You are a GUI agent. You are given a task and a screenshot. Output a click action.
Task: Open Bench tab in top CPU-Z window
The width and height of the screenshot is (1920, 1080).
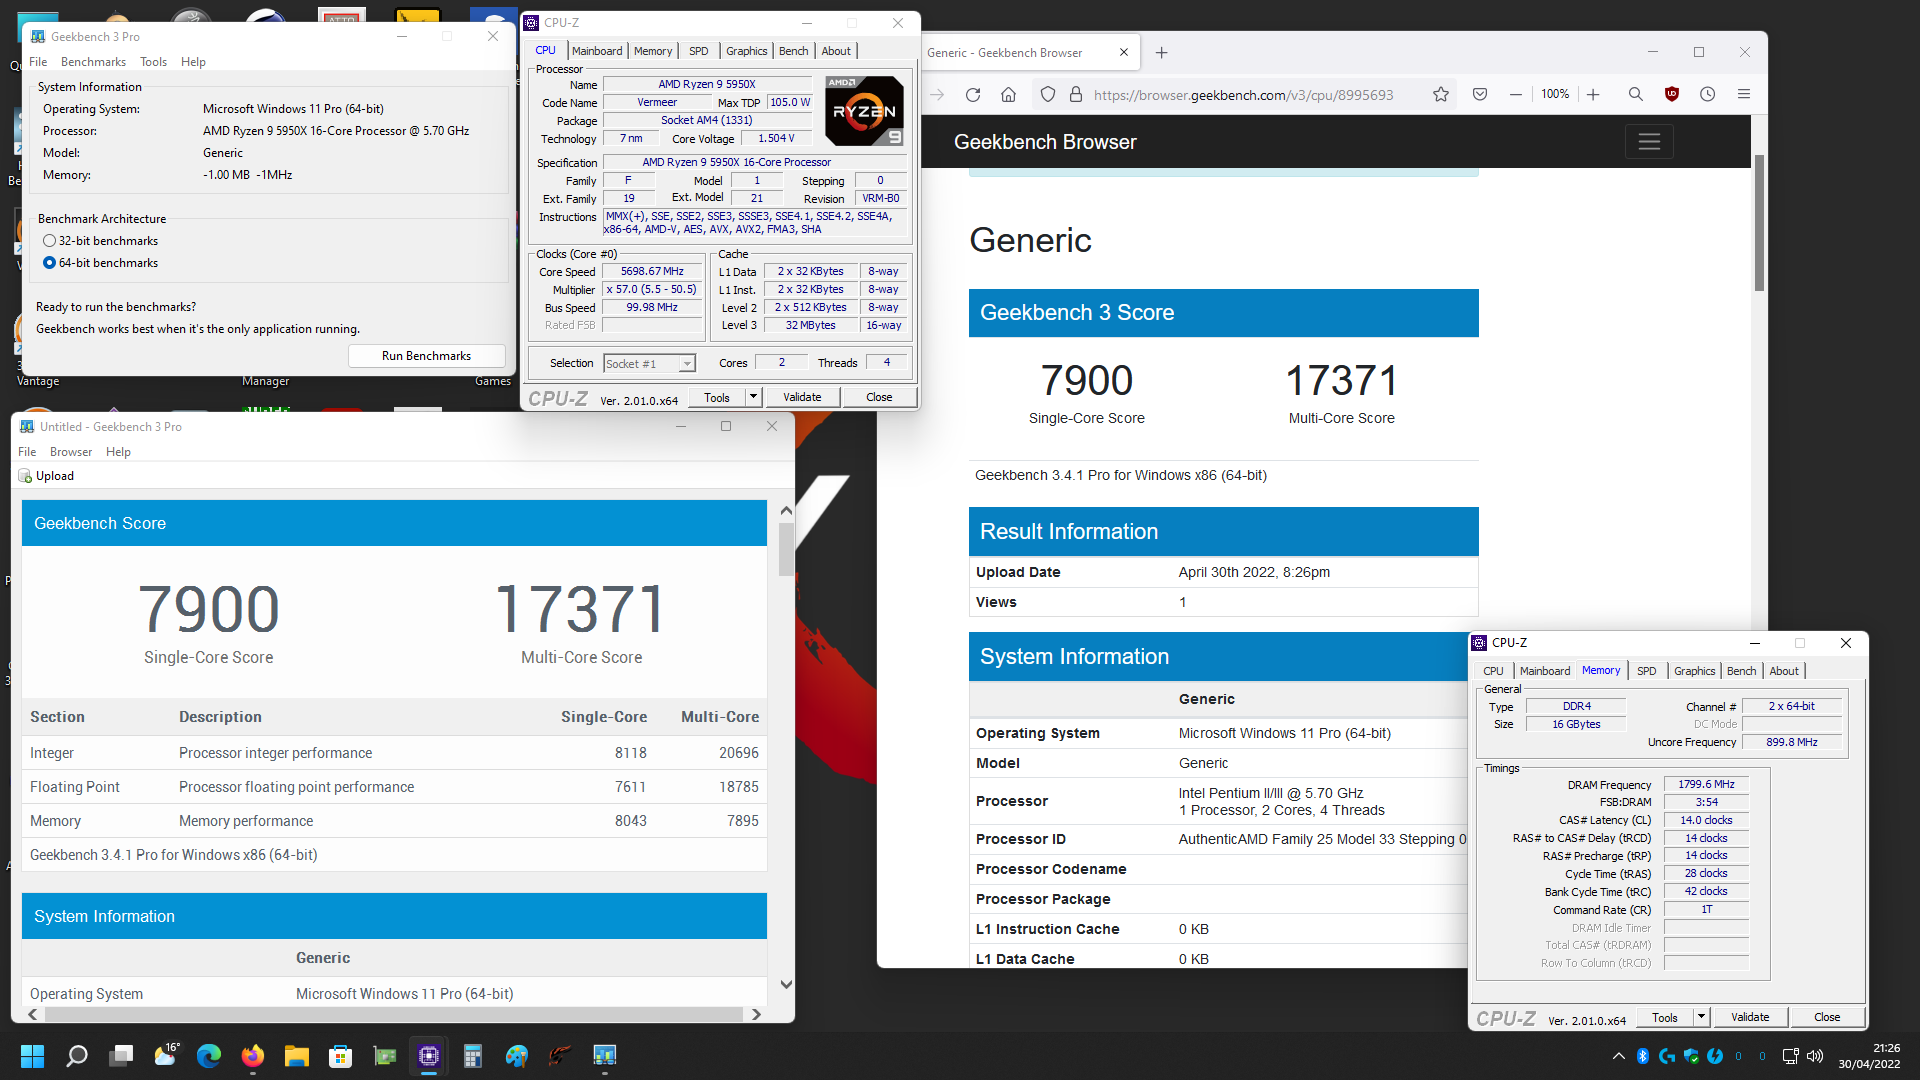[x=794, y=51]
